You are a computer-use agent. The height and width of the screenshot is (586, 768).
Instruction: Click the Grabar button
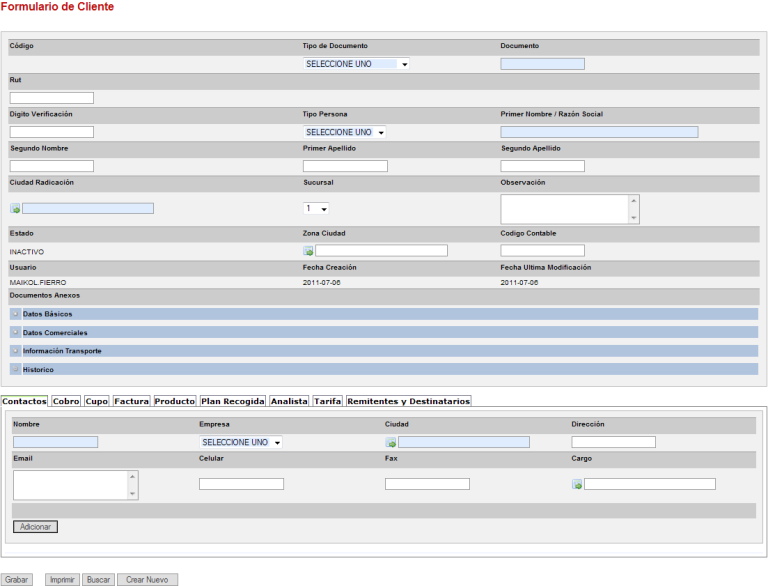click(16, 580)
